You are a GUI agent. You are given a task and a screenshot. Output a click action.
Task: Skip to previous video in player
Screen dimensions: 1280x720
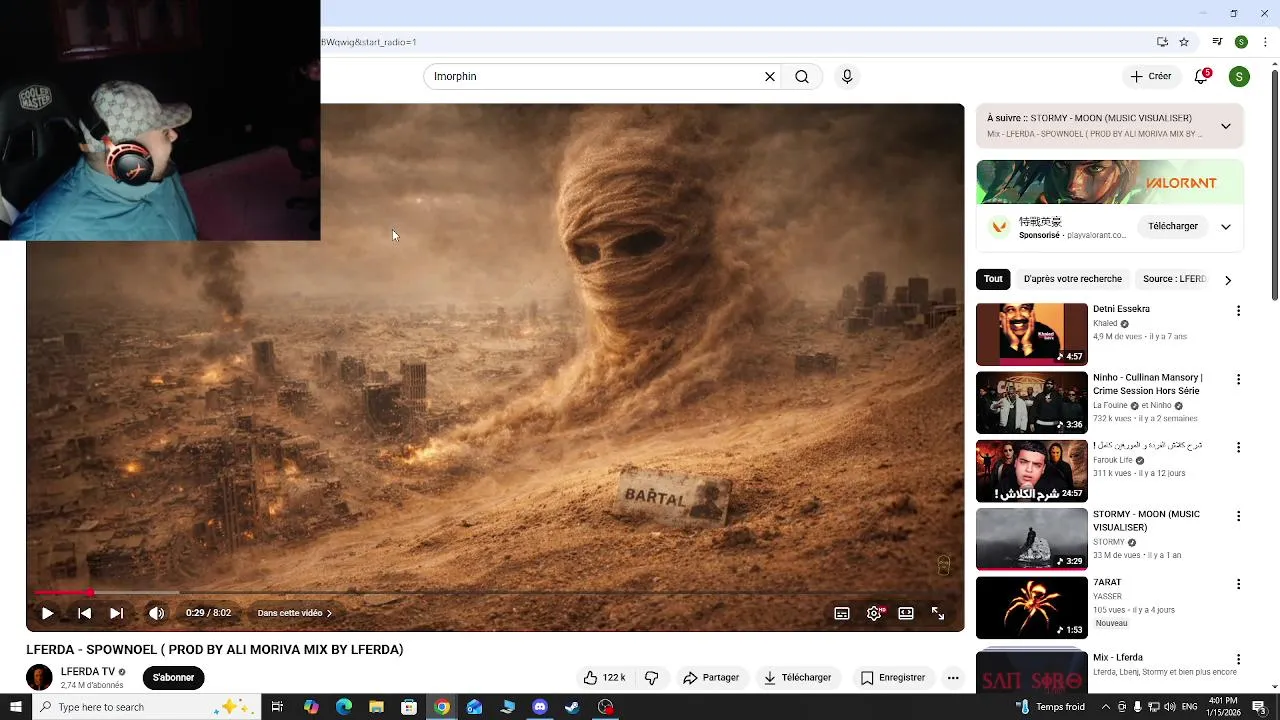click(x=84, y=613)
